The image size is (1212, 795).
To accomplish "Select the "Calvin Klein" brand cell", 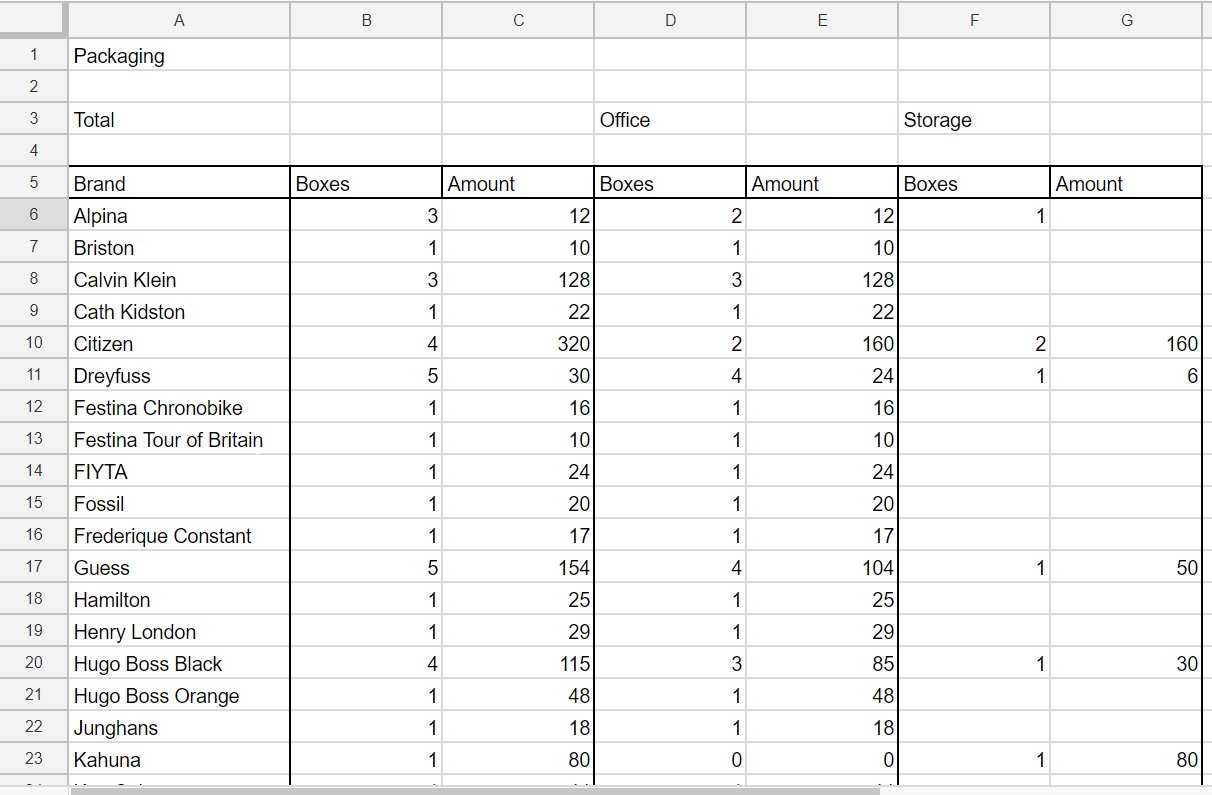I will pos(179,280).
